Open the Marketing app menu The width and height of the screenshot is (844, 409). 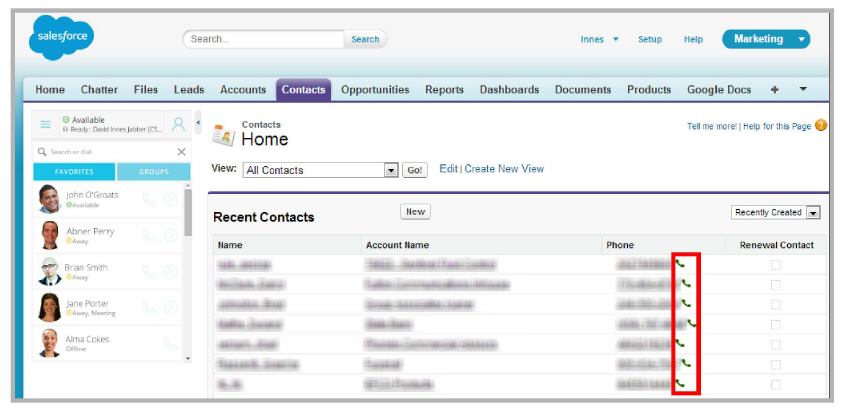tap(766, 39)
